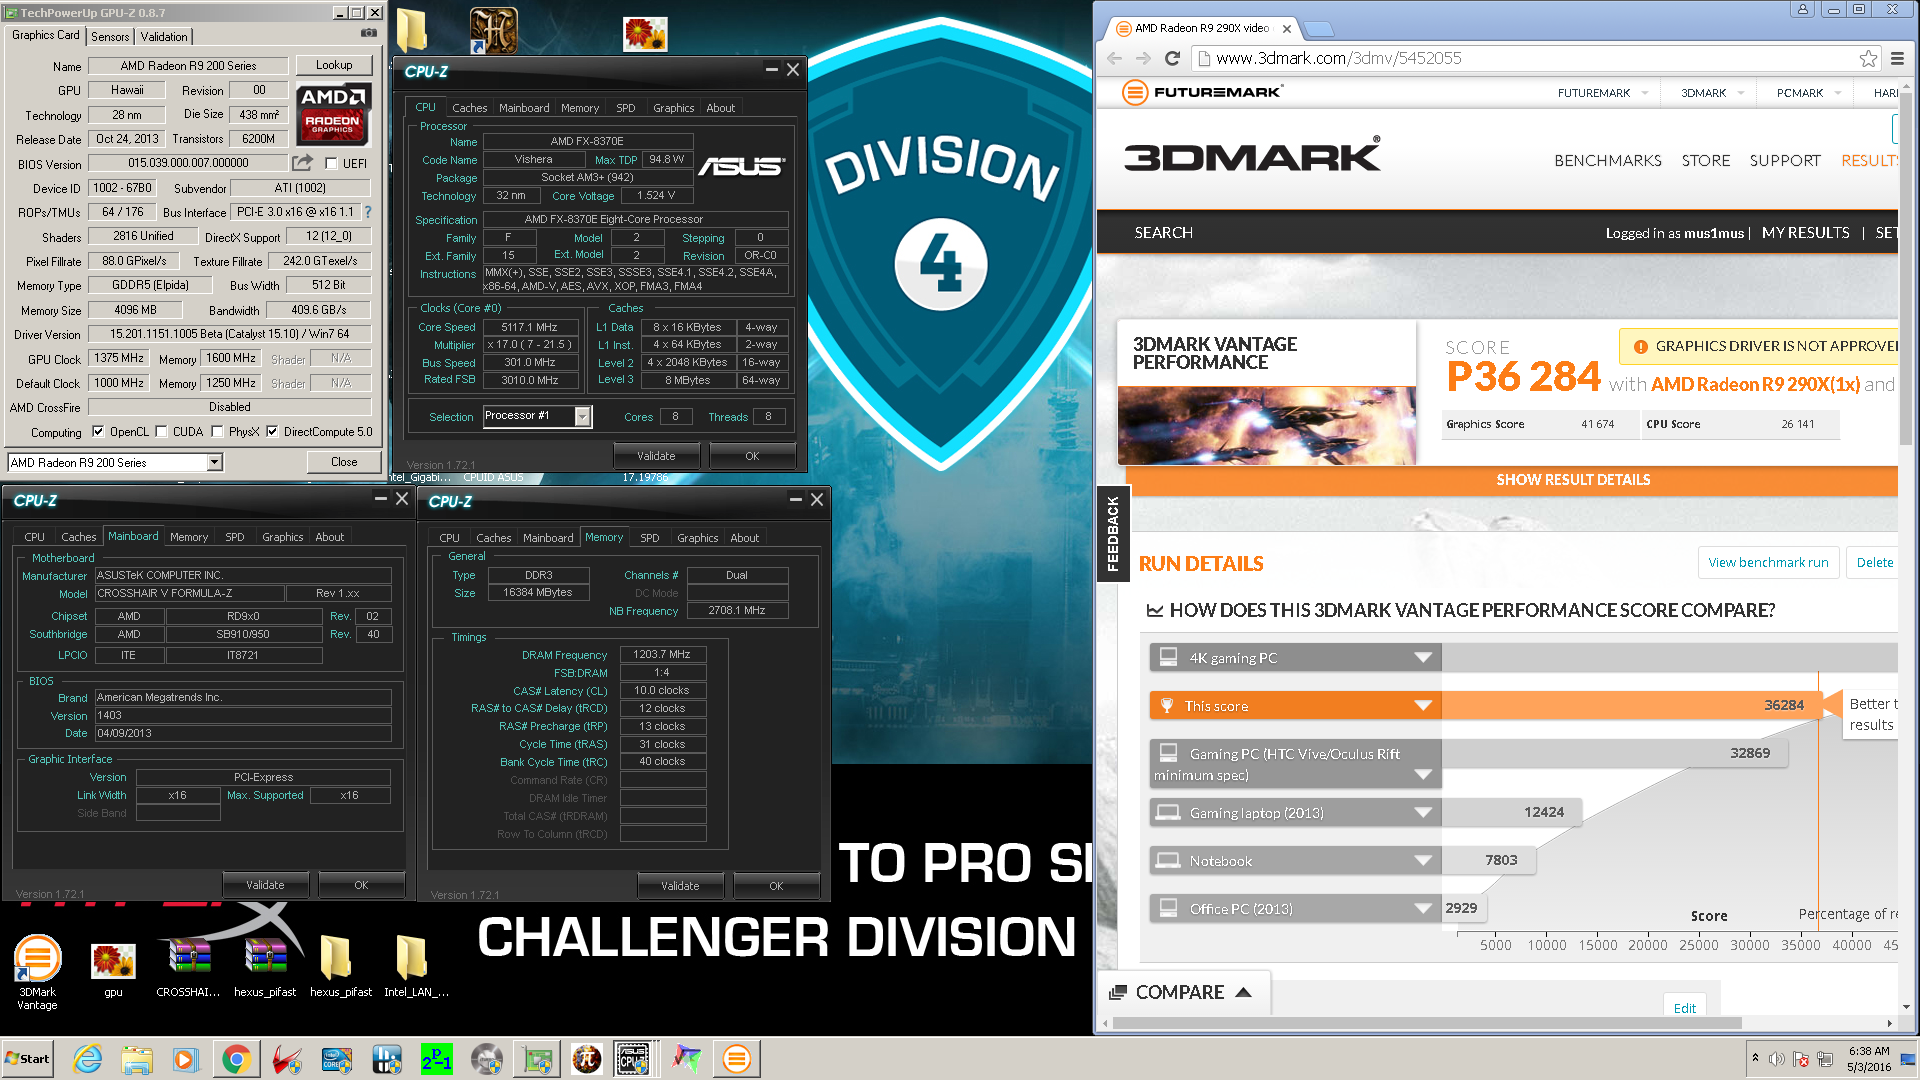
Task: Click the BIOS version share icon in GPU-Z
Action: point(302,162)
